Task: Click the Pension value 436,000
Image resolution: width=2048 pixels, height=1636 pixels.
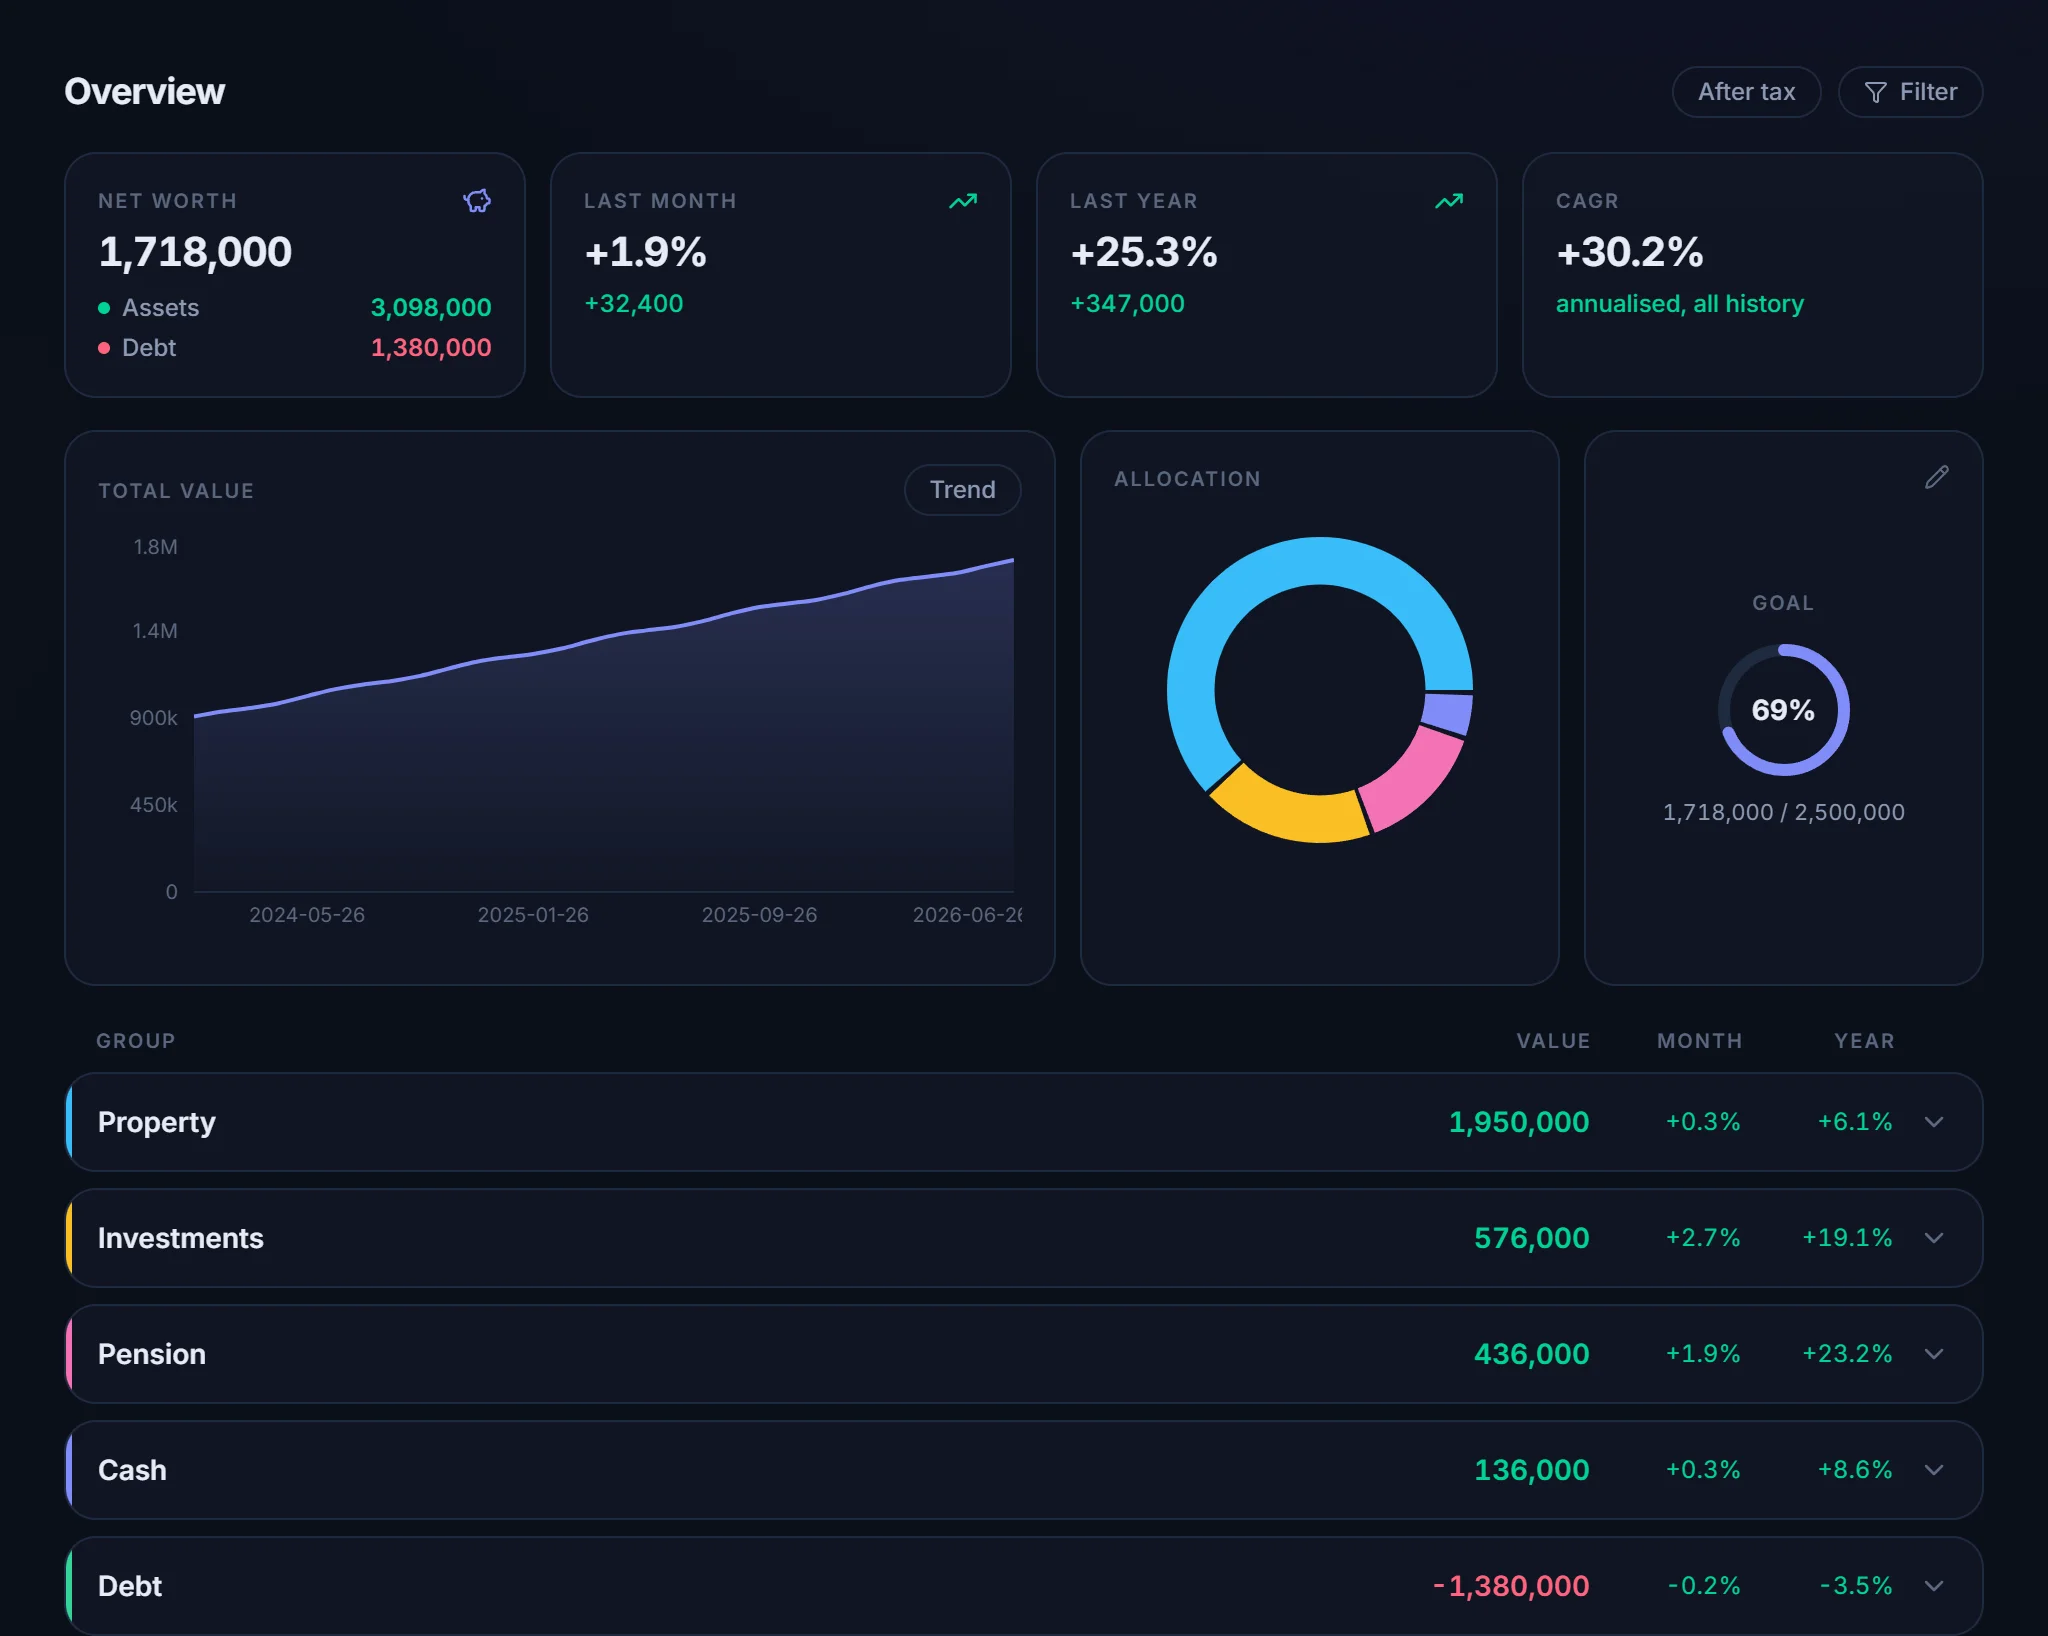Action: 1532,1354
